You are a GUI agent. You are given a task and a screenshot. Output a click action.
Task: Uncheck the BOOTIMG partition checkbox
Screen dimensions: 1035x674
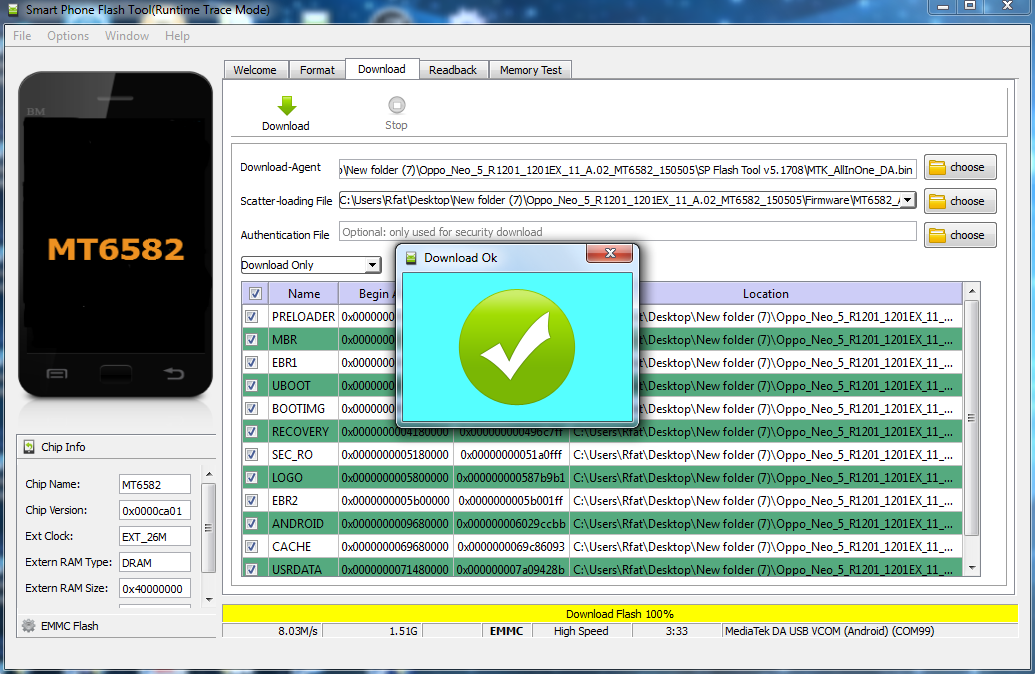point(251,409)
